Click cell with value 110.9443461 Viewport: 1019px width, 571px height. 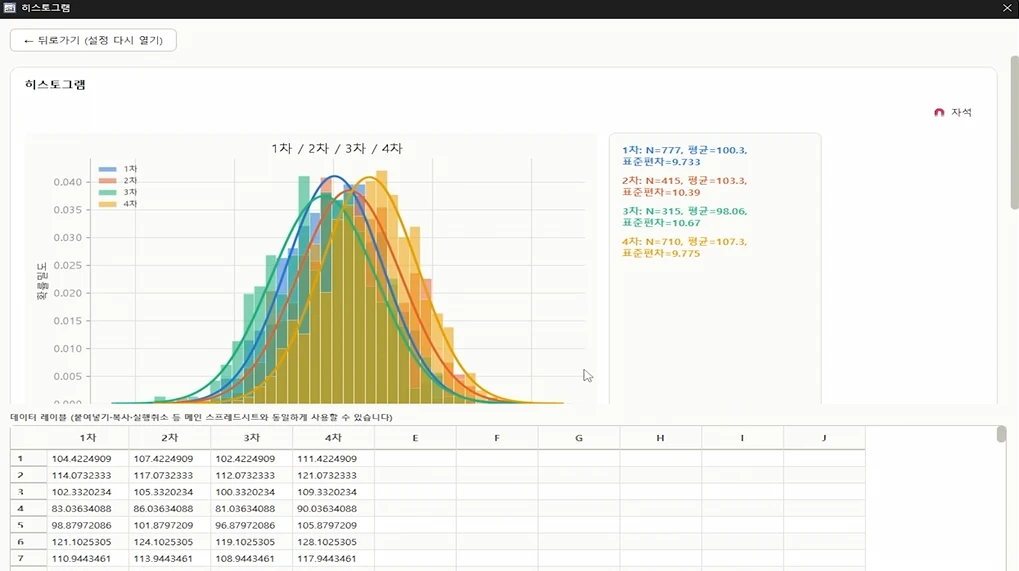(88, 559)
